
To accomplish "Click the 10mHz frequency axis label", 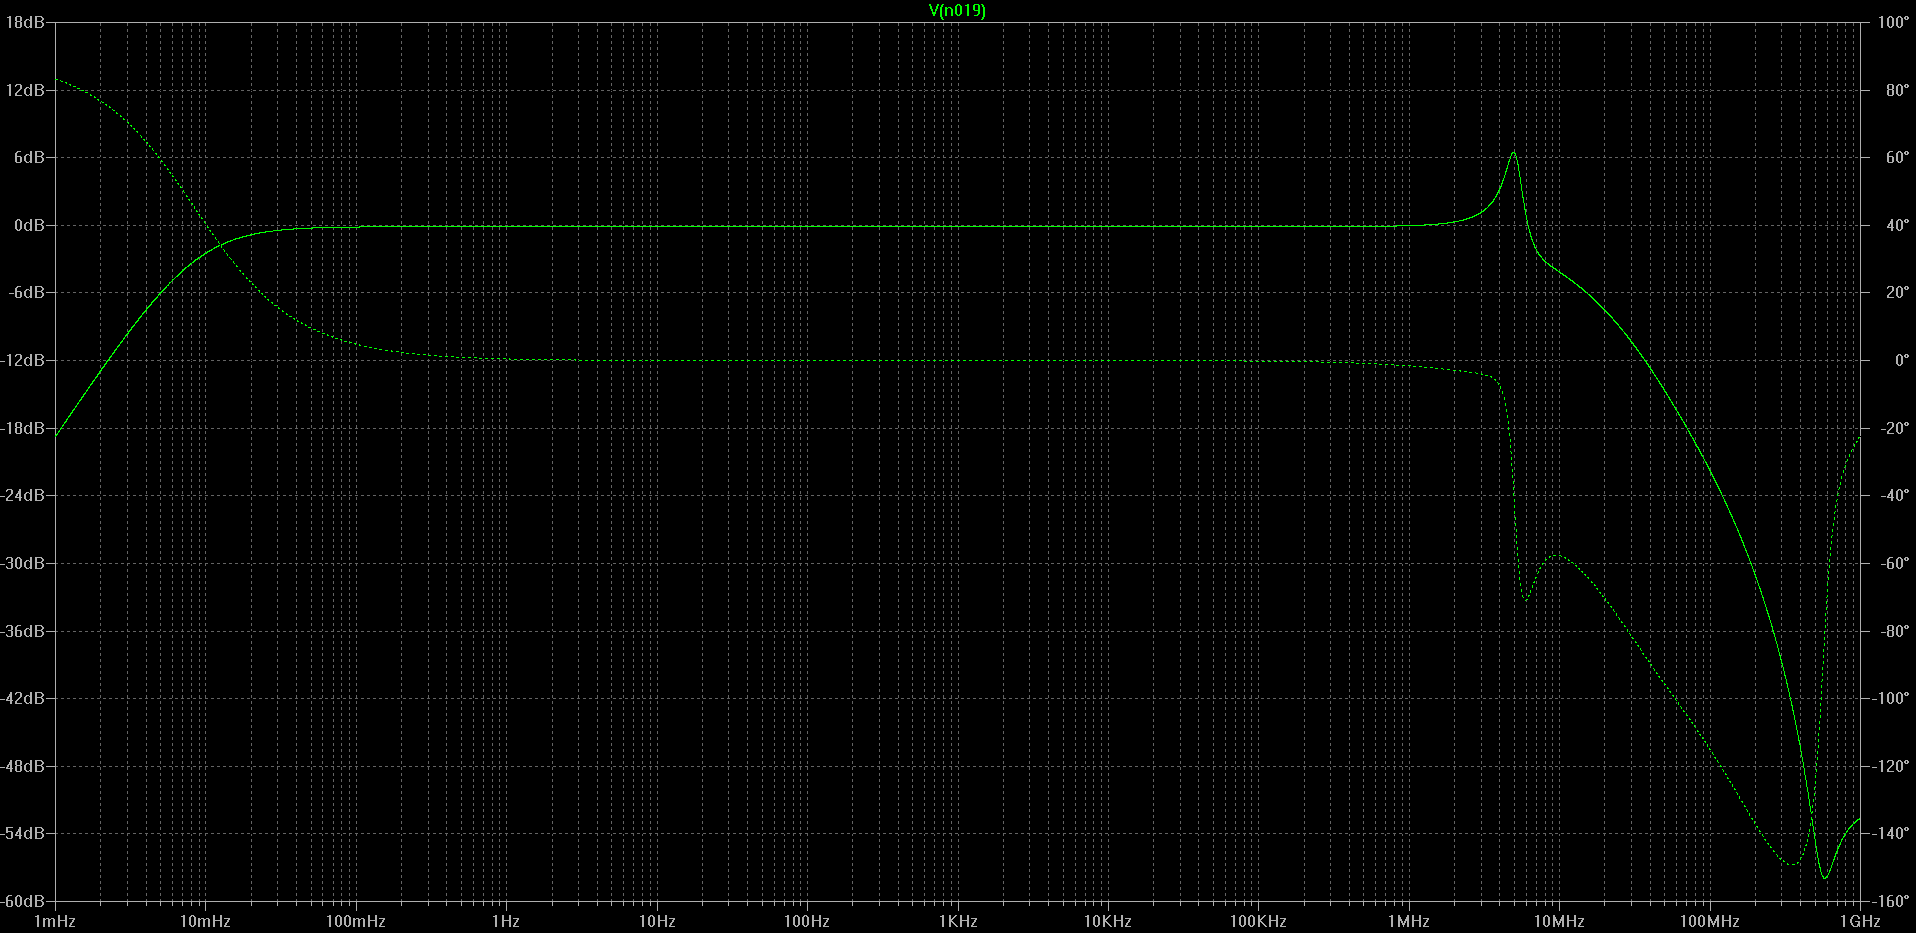I will pyautogui.click(x=205, y=922).
